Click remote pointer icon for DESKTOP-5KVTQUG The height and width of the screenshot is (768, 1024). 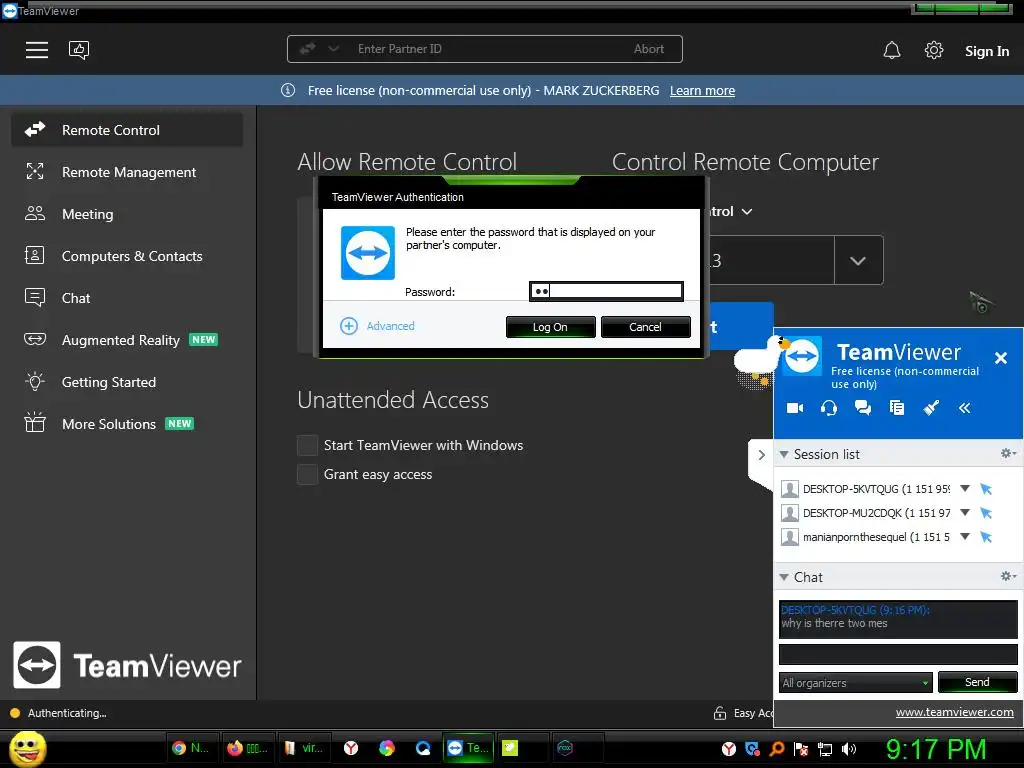[986, 489]
